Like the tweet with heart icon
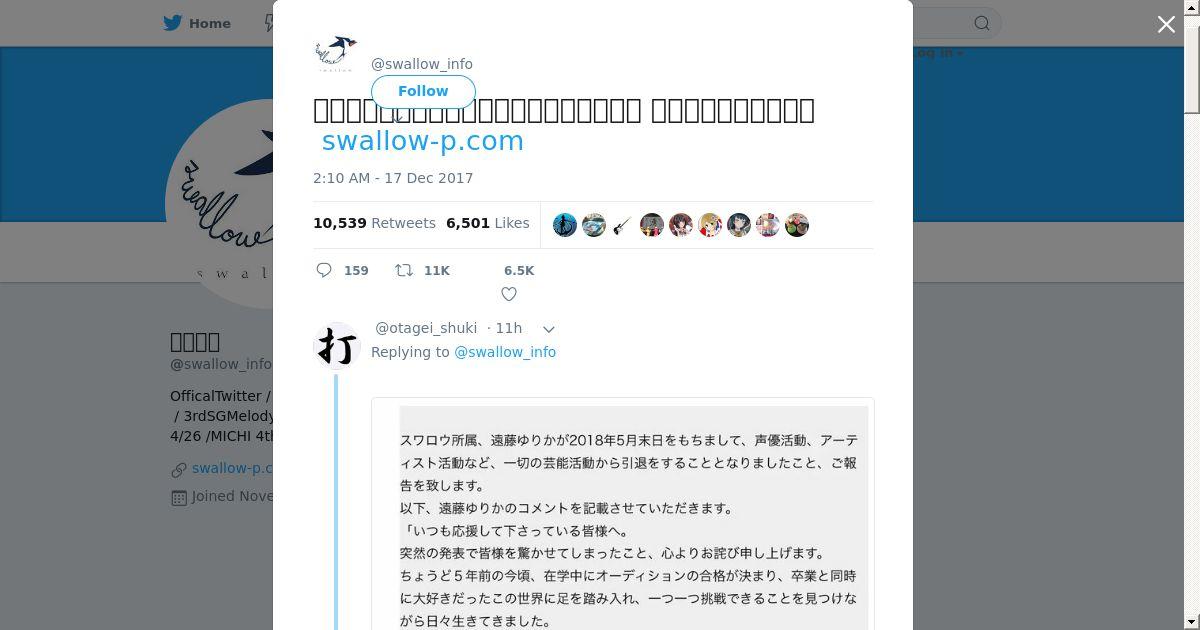Viewport: 1200px width, 630px height. (509, 294)
